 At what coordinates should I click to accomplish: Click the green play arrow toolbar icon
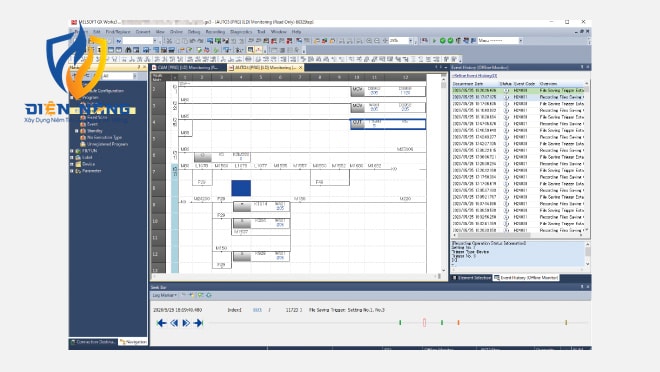coord(434,40)
